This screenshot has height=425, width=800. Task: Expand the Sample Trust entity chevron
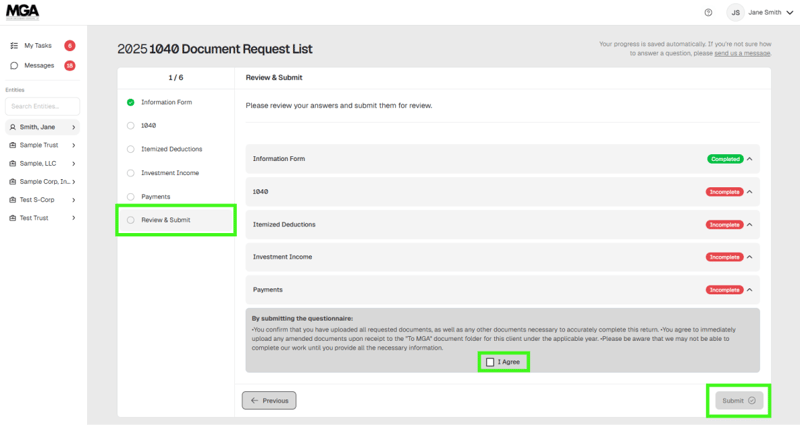[73, 145]
